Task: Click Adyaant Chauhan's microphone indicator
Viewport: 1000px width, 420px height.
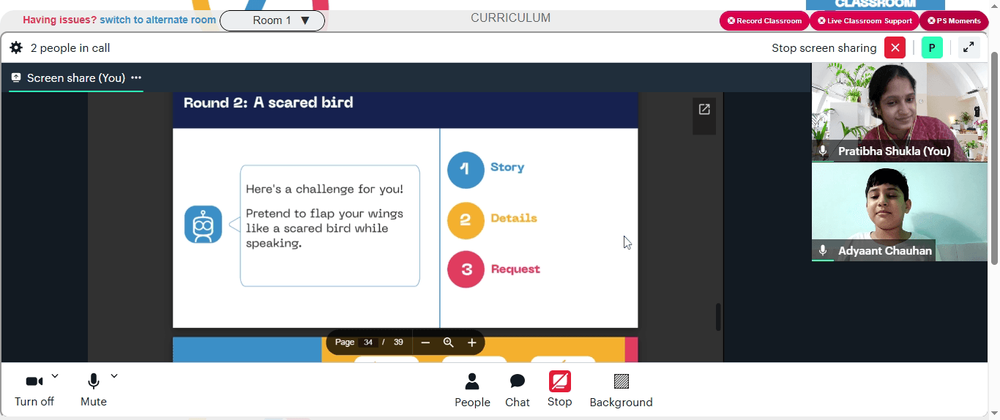Action: point(823,250)
